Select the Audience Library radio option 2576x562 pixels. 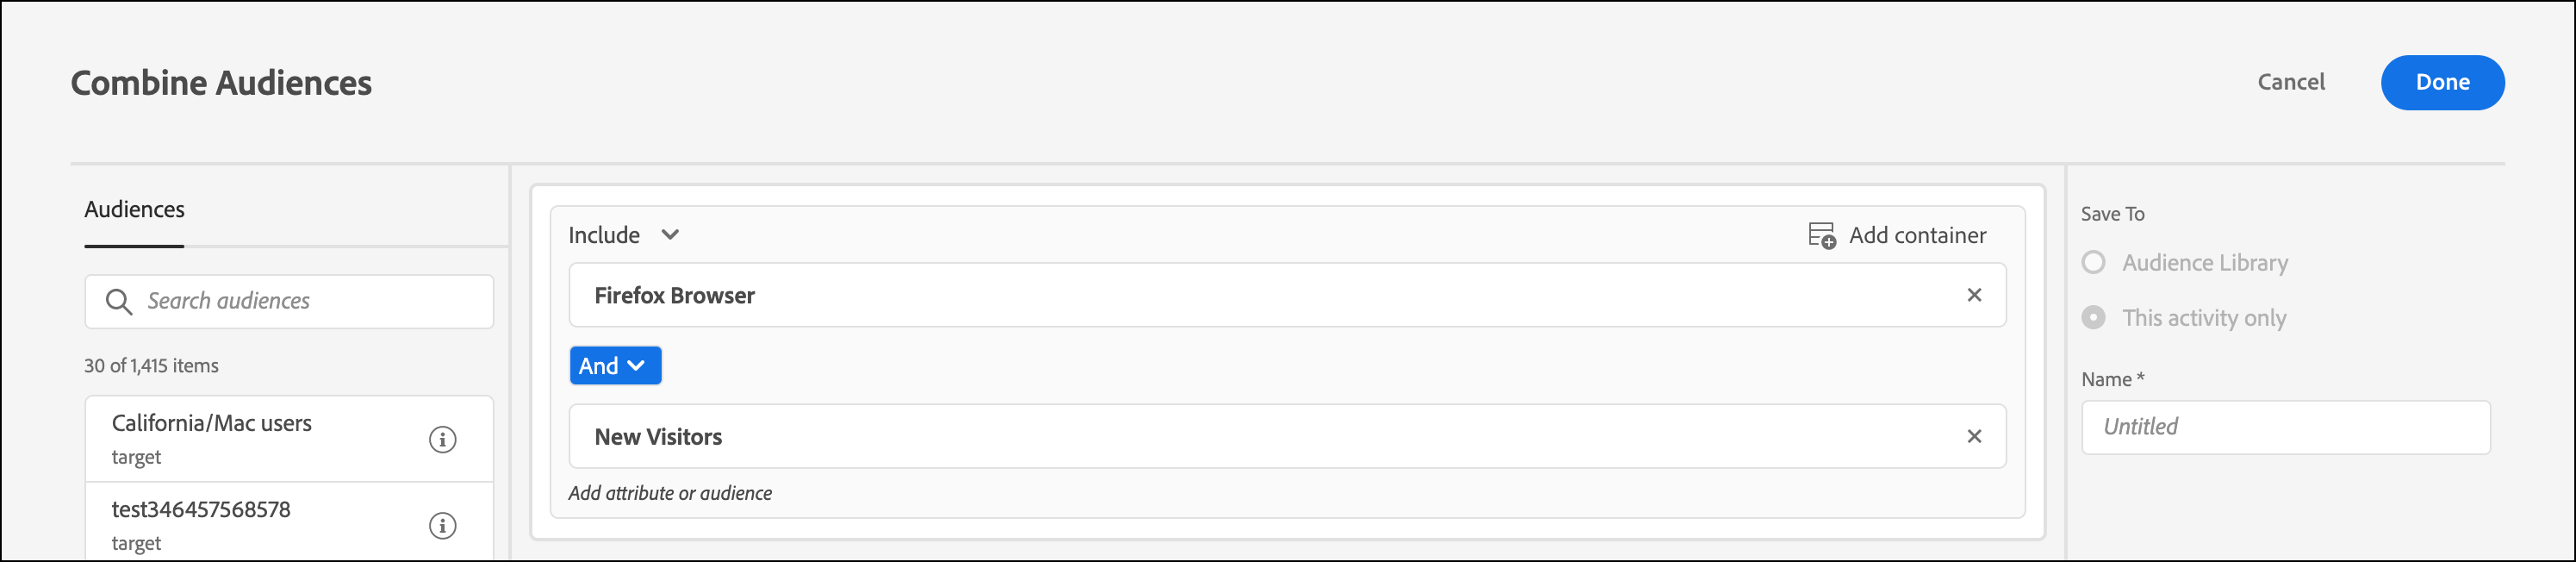coord(2093,262)
